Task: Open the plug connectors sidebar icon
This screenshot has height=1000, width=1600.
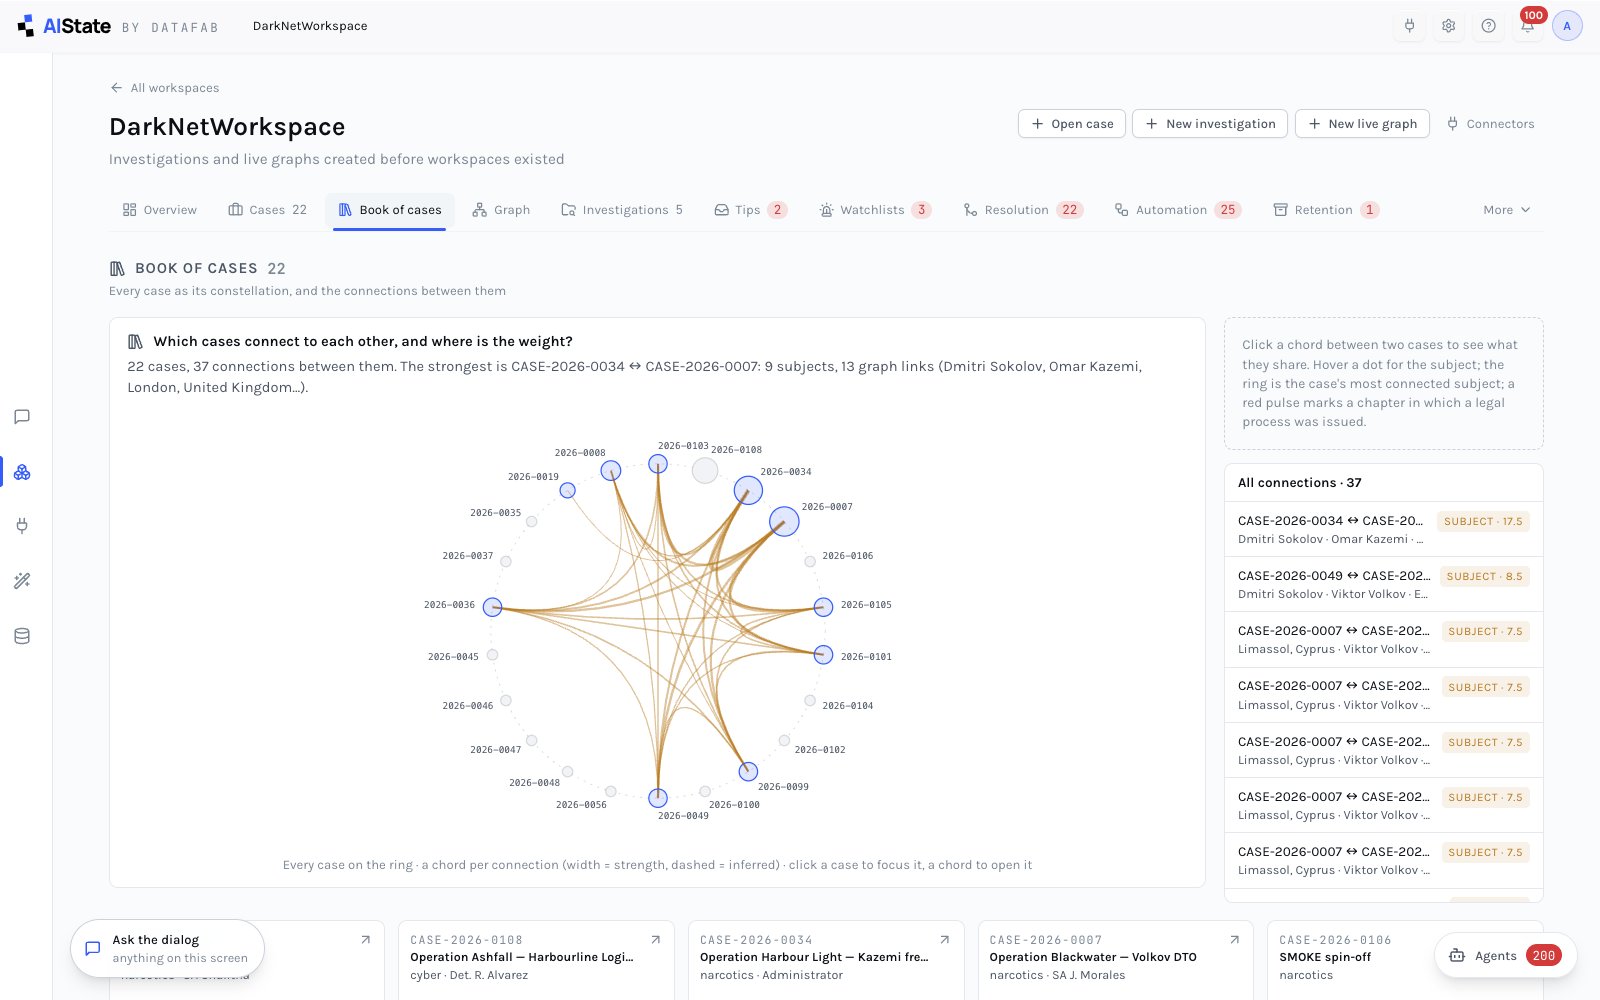Action: pyautogui.click(x=22, y=526)
